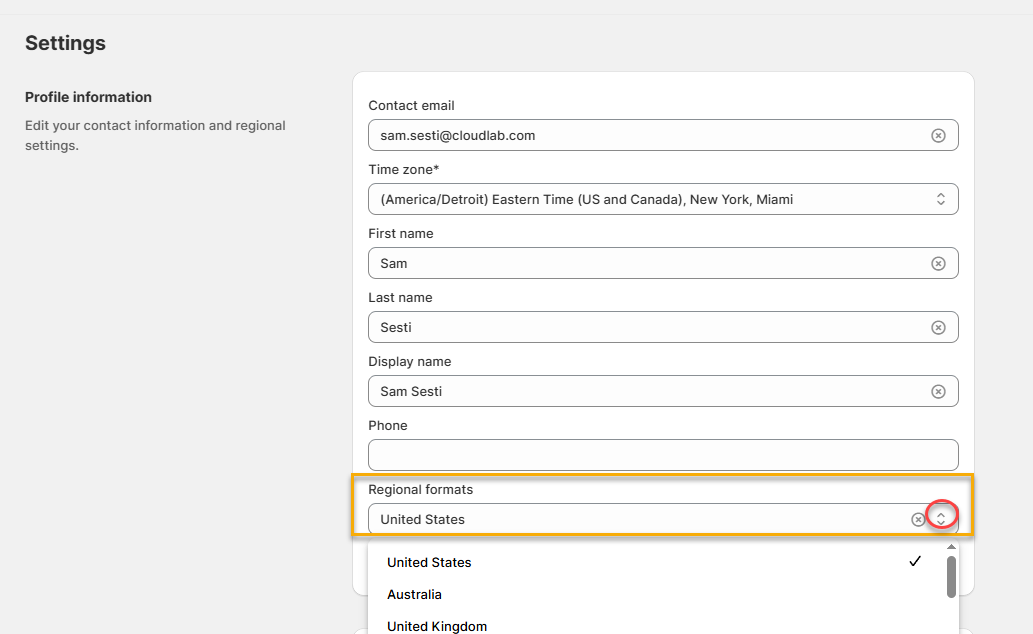The height and width of the screenshot is (634, 1033).
Task: Clear the First name field
Action: [x=938, y=263]
